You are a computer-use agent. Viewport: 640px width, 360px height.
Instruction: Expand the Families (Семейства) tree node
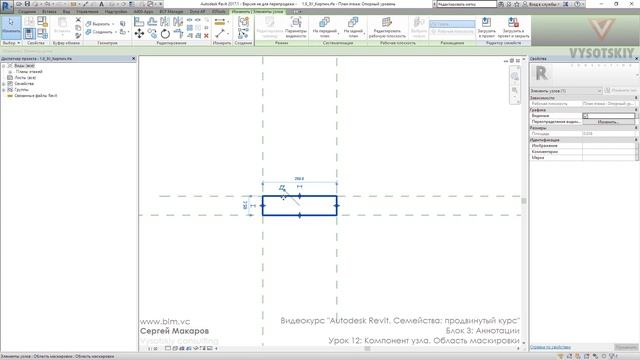pyautogui.click(x=4, y=84)
